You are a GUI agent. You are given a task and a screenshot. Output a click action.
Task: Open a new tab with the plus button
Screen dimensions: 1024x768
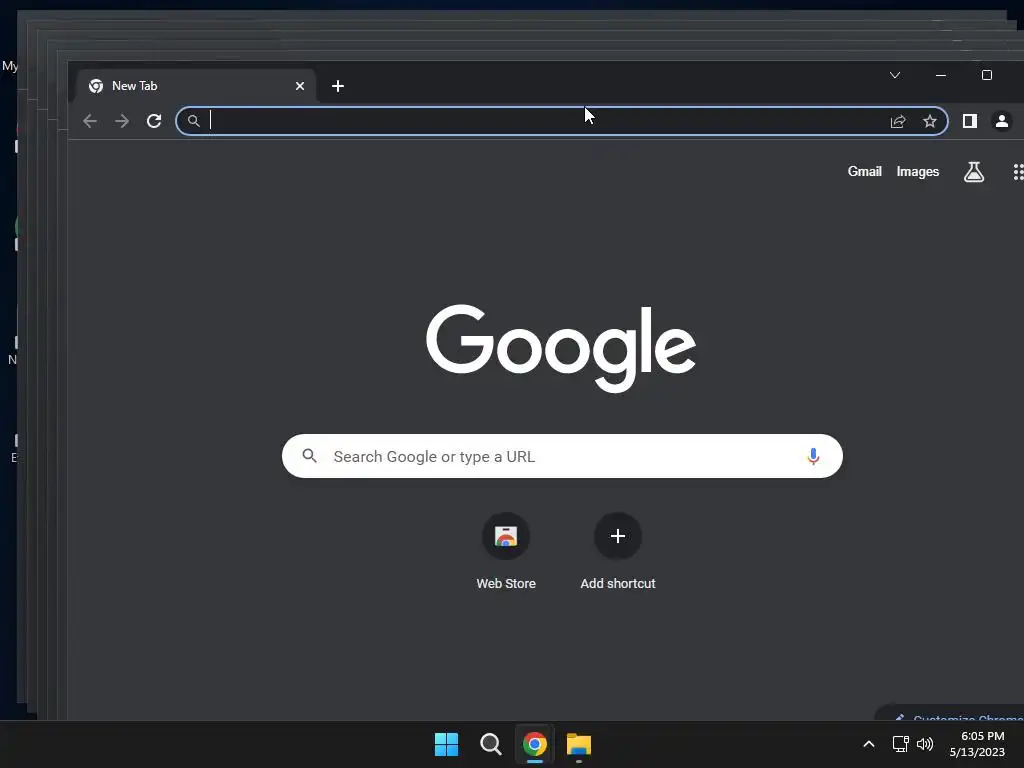coord(338,86)
